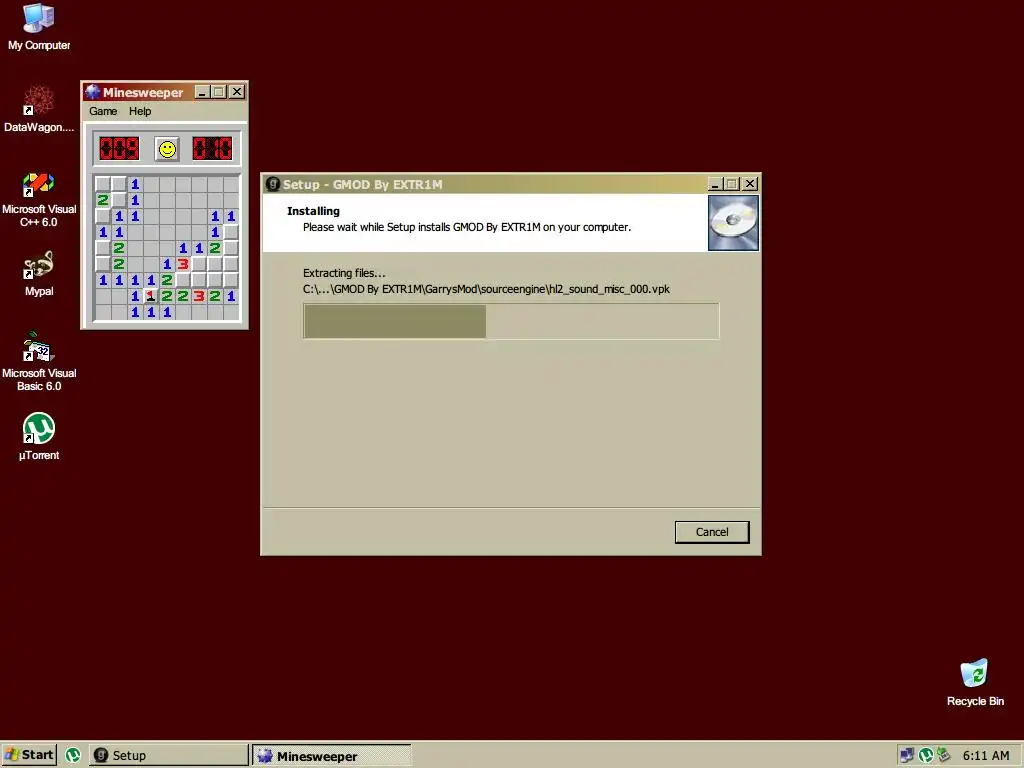Click the Setup window title bar icon

(x=273, y=184)
